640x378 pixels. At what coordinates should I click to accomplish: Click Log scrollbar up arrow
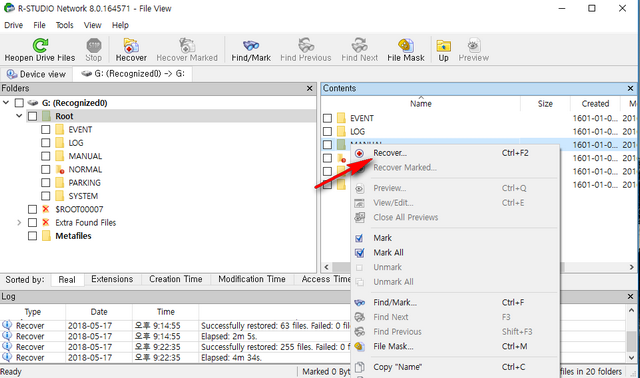tap(631, 311)
